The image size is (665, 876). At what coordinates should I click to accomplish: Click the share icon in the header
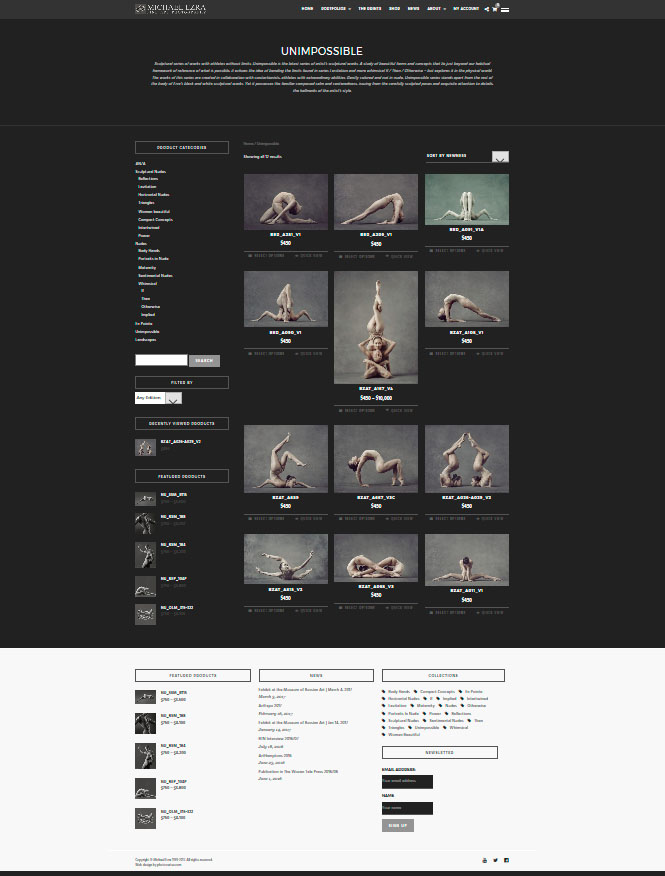click(x=487, y=9)
